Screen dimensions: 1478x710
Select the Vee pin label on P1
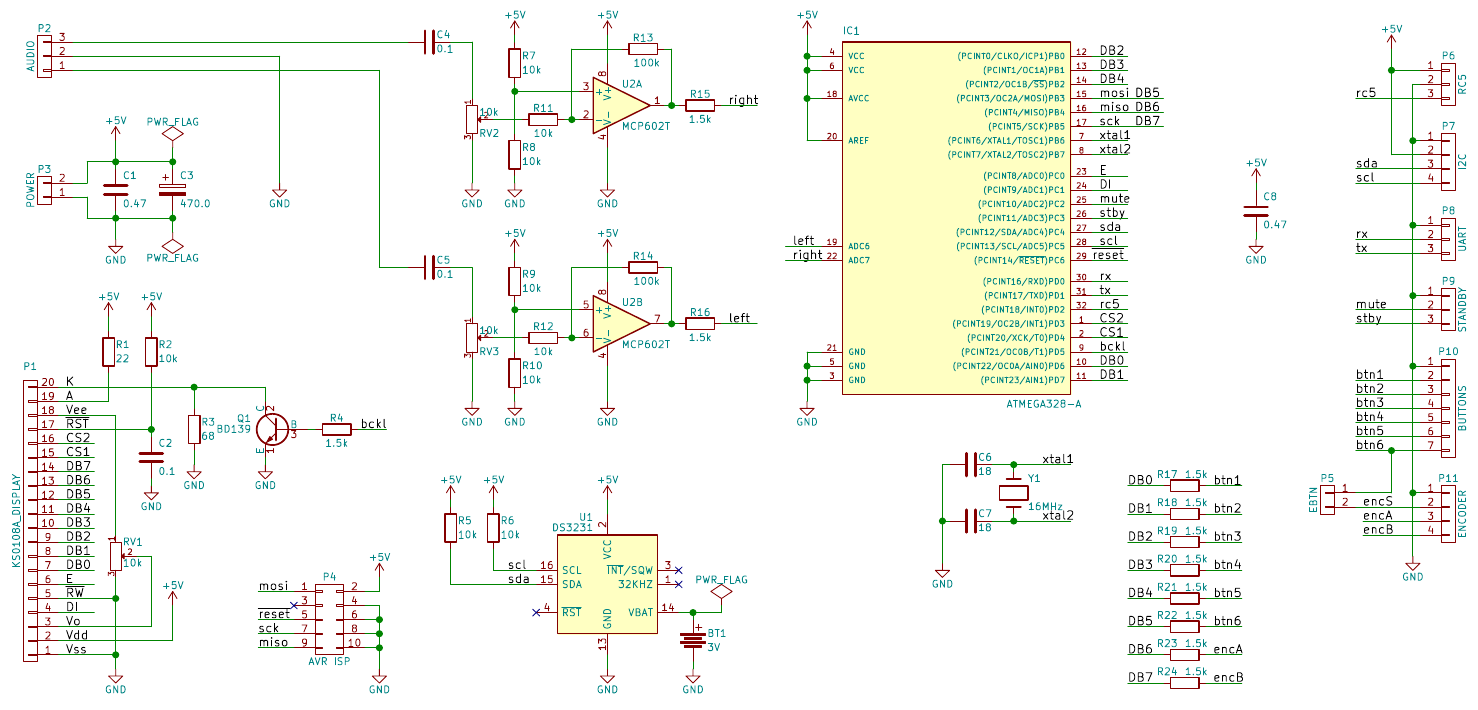tap(77, 410)
